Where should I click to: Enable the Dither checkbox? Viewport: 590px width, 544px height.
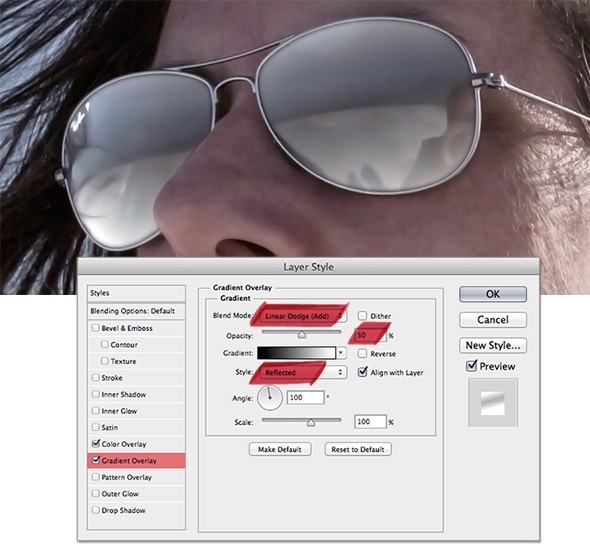[362, 315]
